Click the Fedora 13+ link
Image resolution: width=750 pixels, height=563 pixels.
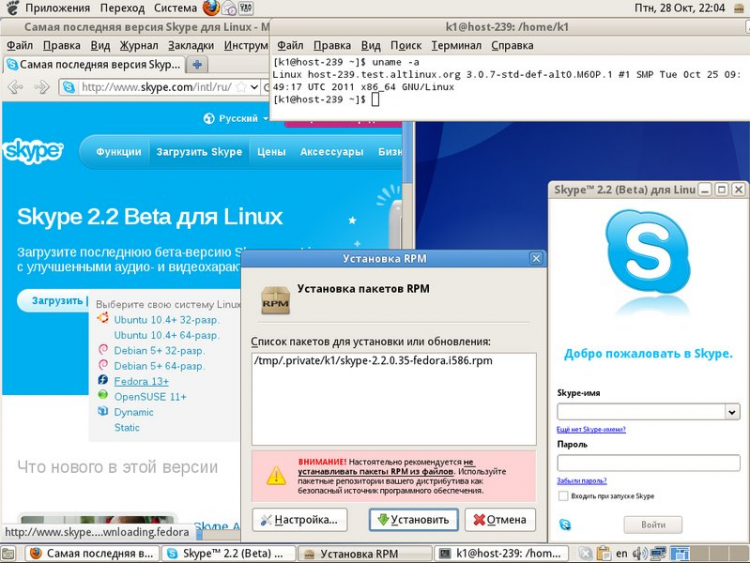point(141,381)
